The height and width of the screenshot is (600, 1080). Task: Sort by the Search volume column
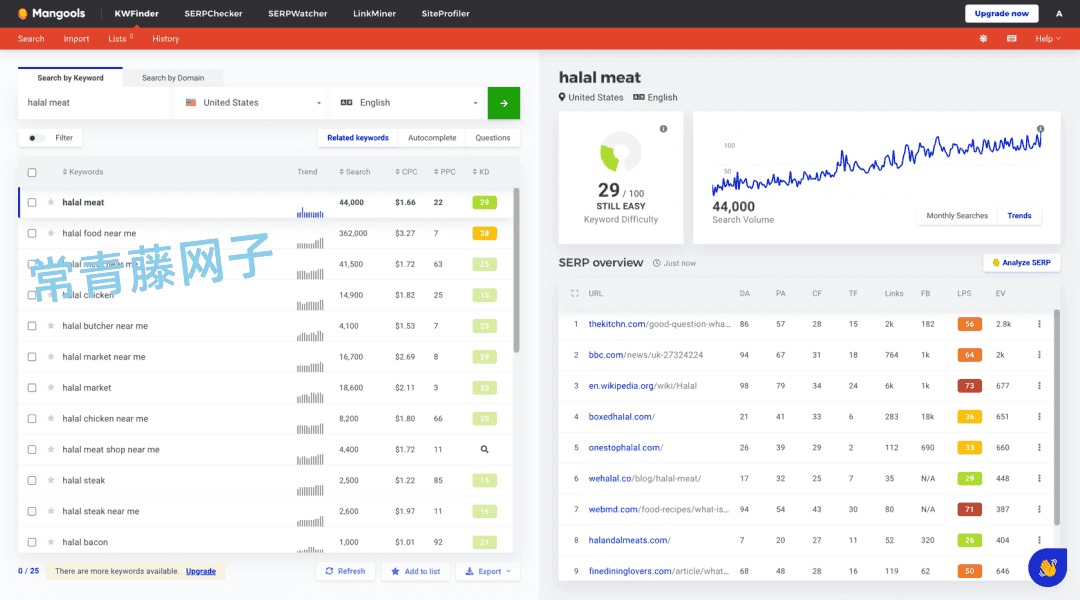pyautogui.click(x=355, y=172)
